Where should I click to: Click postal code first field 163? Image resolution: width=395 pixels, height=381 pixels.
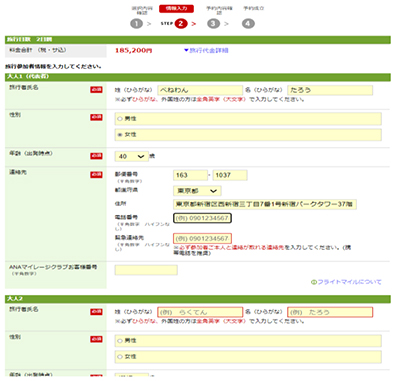pyautogui.click(x=190, y=175)
